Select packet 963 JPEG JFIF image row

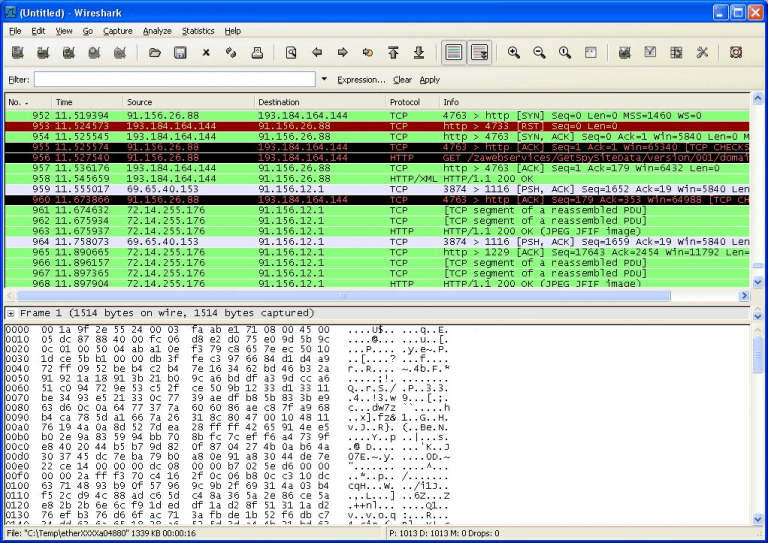click(377, 231)
